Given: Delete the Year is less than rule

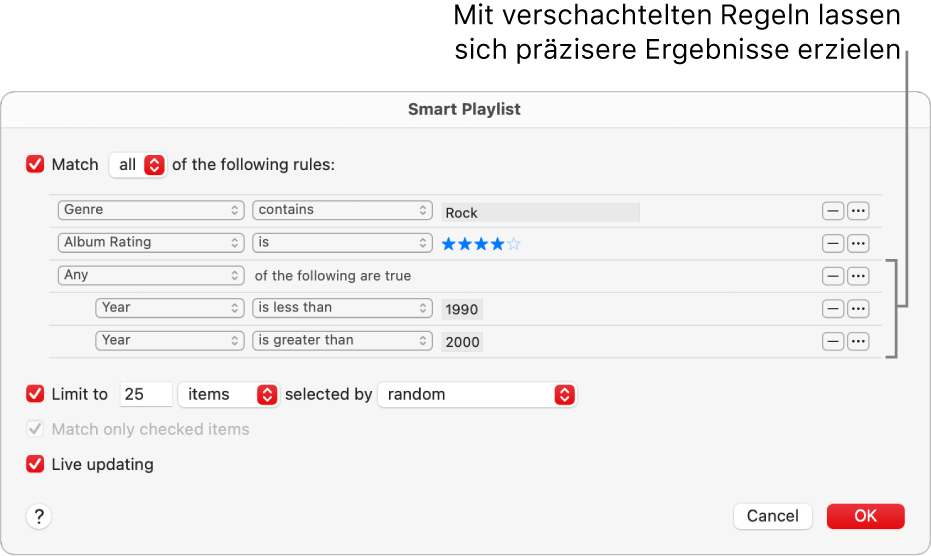Looking at the screenshot, I should (832, 309).
